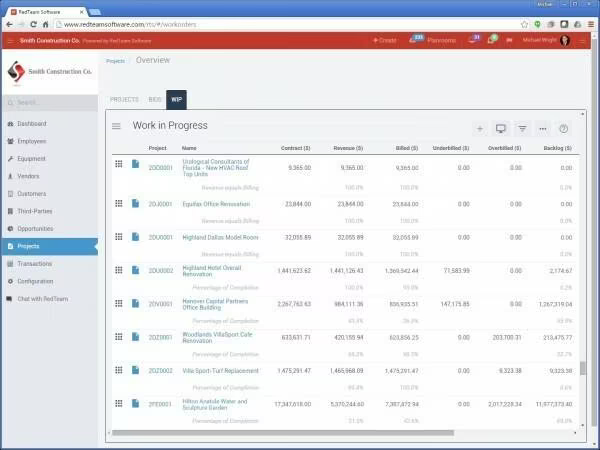The height and width of the screenshot is (450, 600).
Task: Open Equifax Office Renovation project link
Action: point(216,204)
